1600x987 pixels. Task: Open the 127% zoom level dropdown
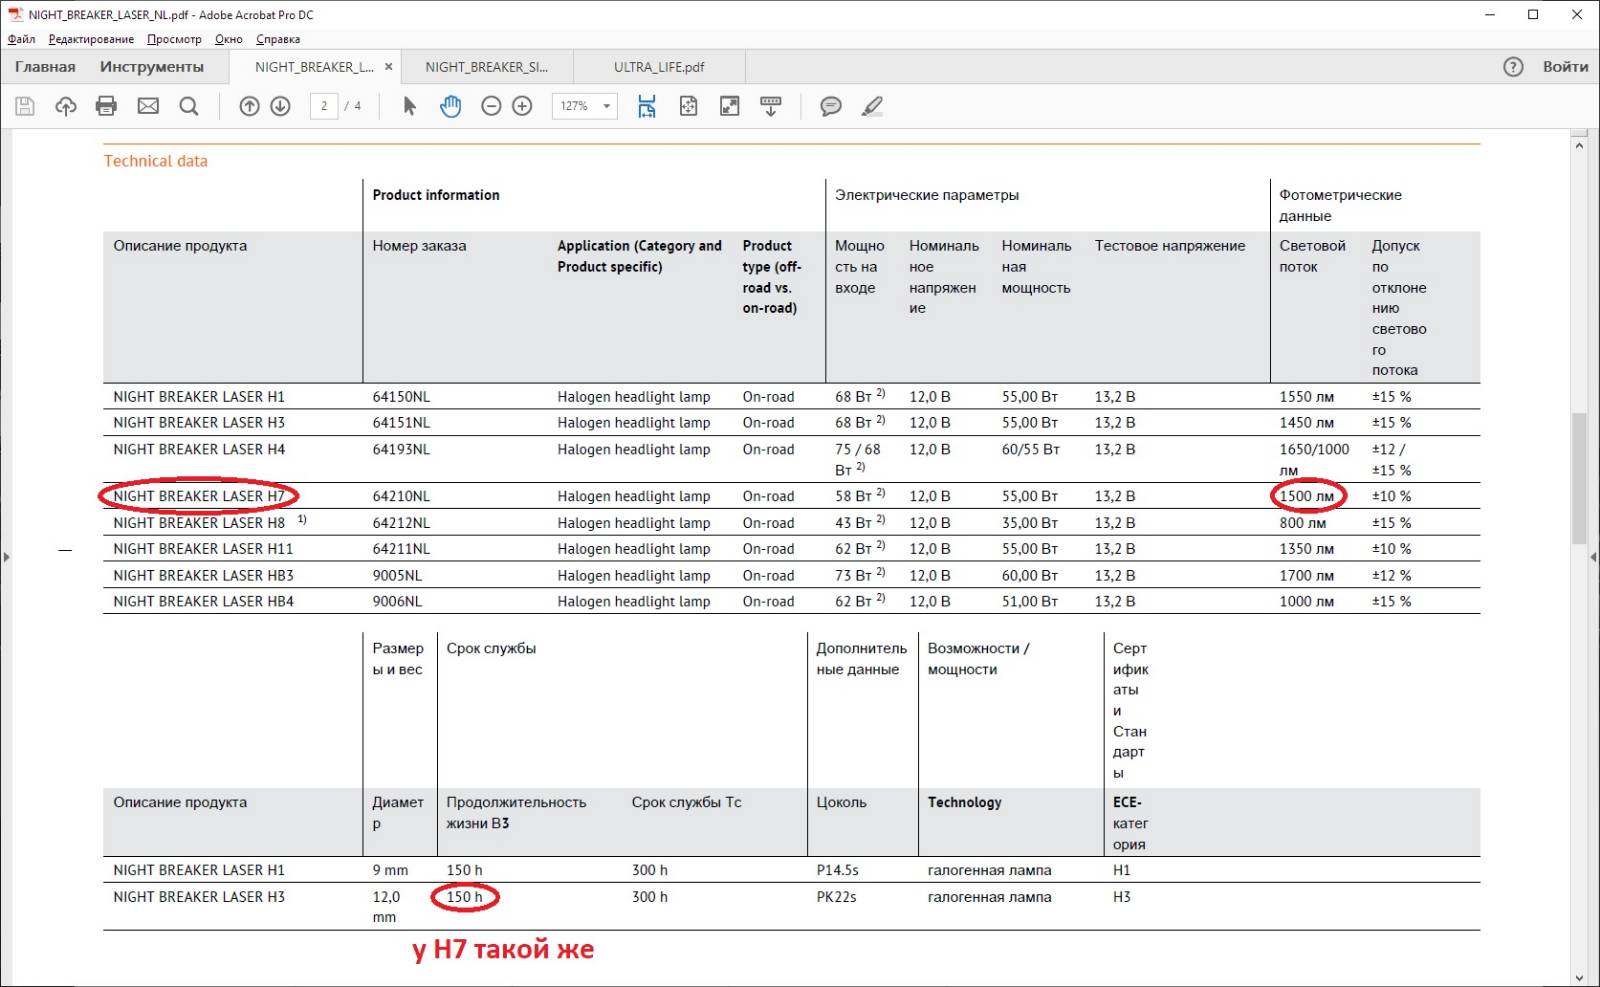(x=606, y=106)
